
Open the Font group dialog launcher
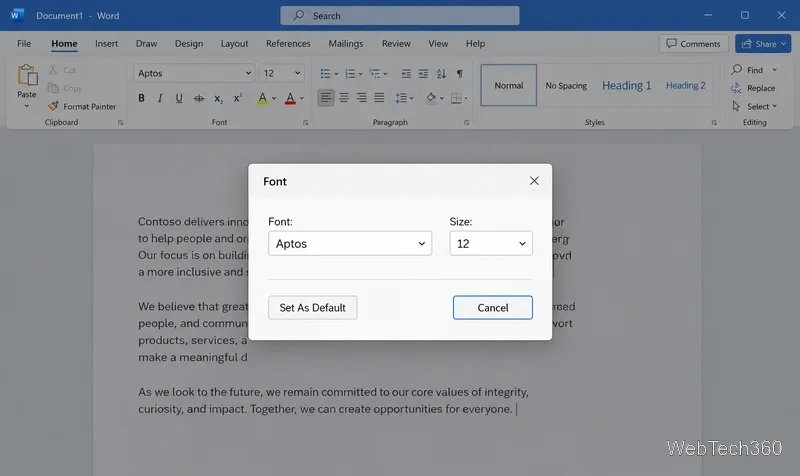tap(306, 122)
